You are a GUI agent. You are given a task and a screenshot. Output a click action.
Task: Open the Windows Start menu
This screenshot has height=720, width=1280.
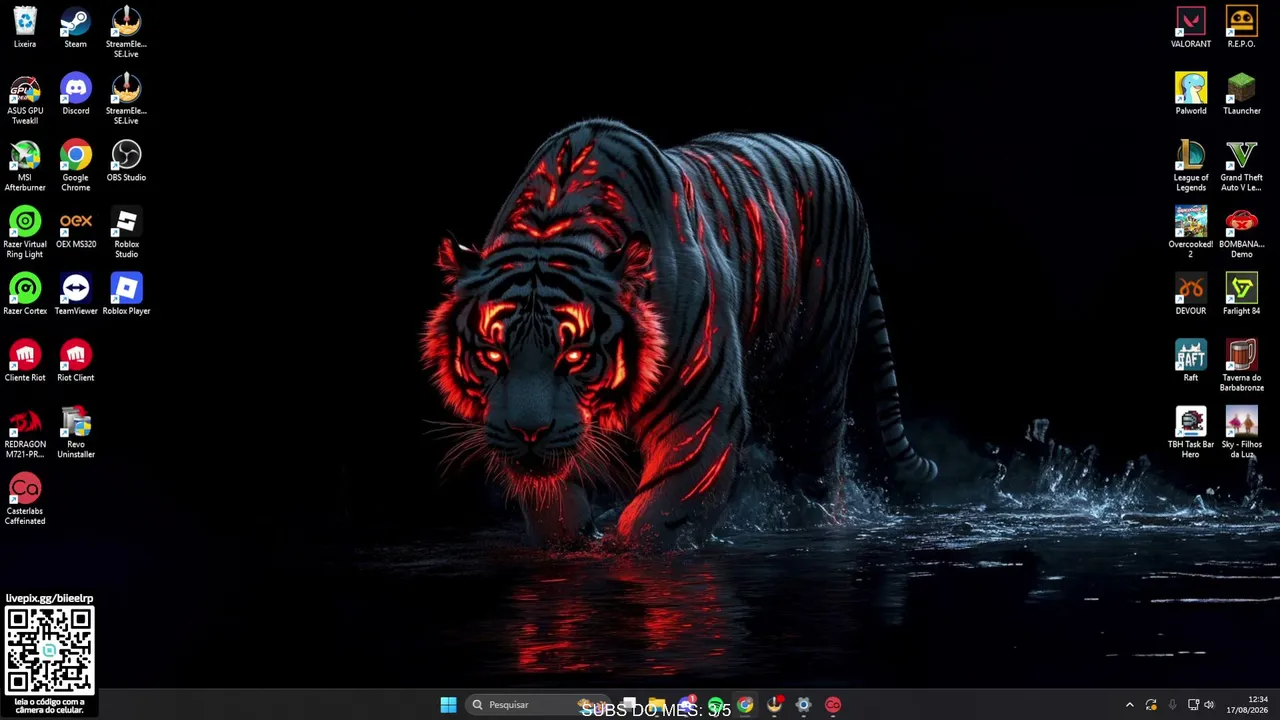449,705
